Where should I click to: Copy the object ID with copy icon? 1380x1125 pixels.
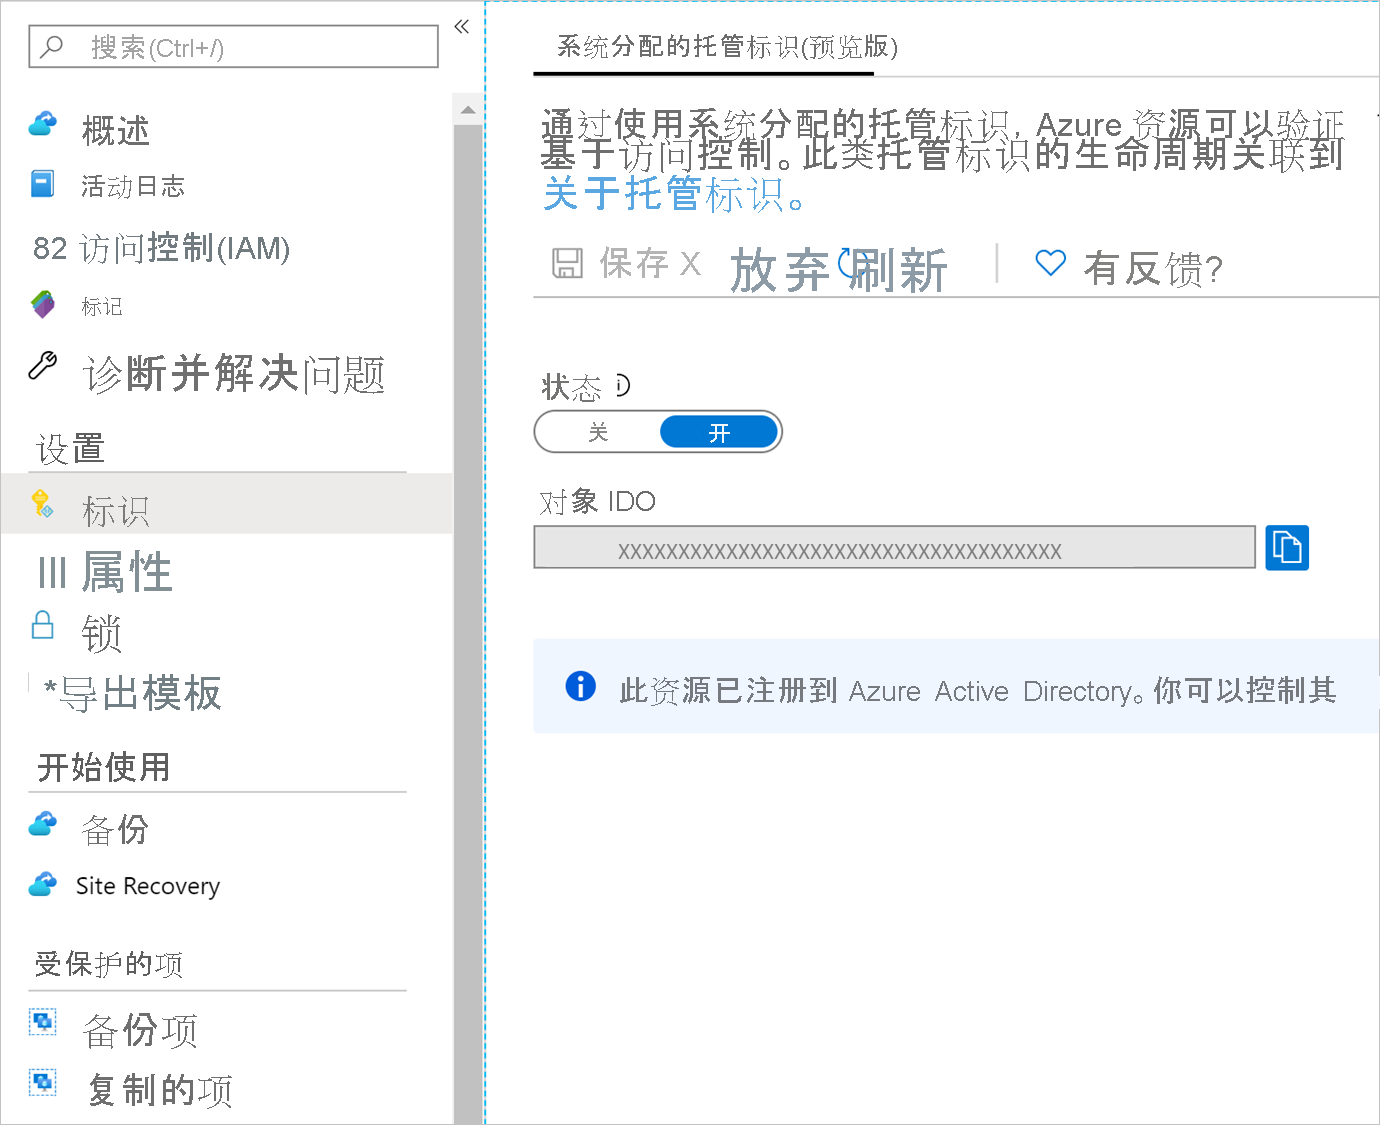click(x=1287, y=548)
